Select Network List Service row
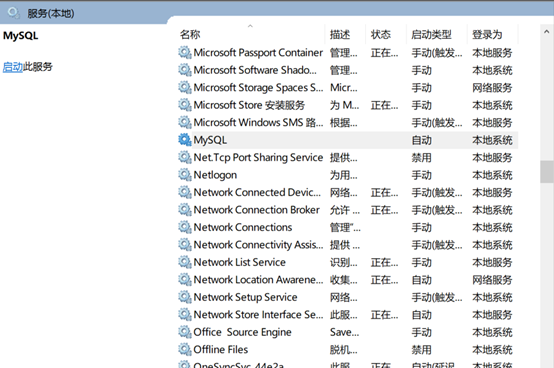Image resolution: width=554 pixels, height=368 pixels. [x=240, y=262]
